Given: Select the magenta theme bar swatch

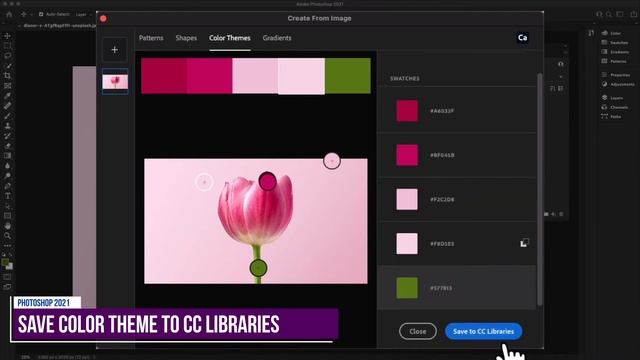Looking at the screenshot, I should 209,76.
